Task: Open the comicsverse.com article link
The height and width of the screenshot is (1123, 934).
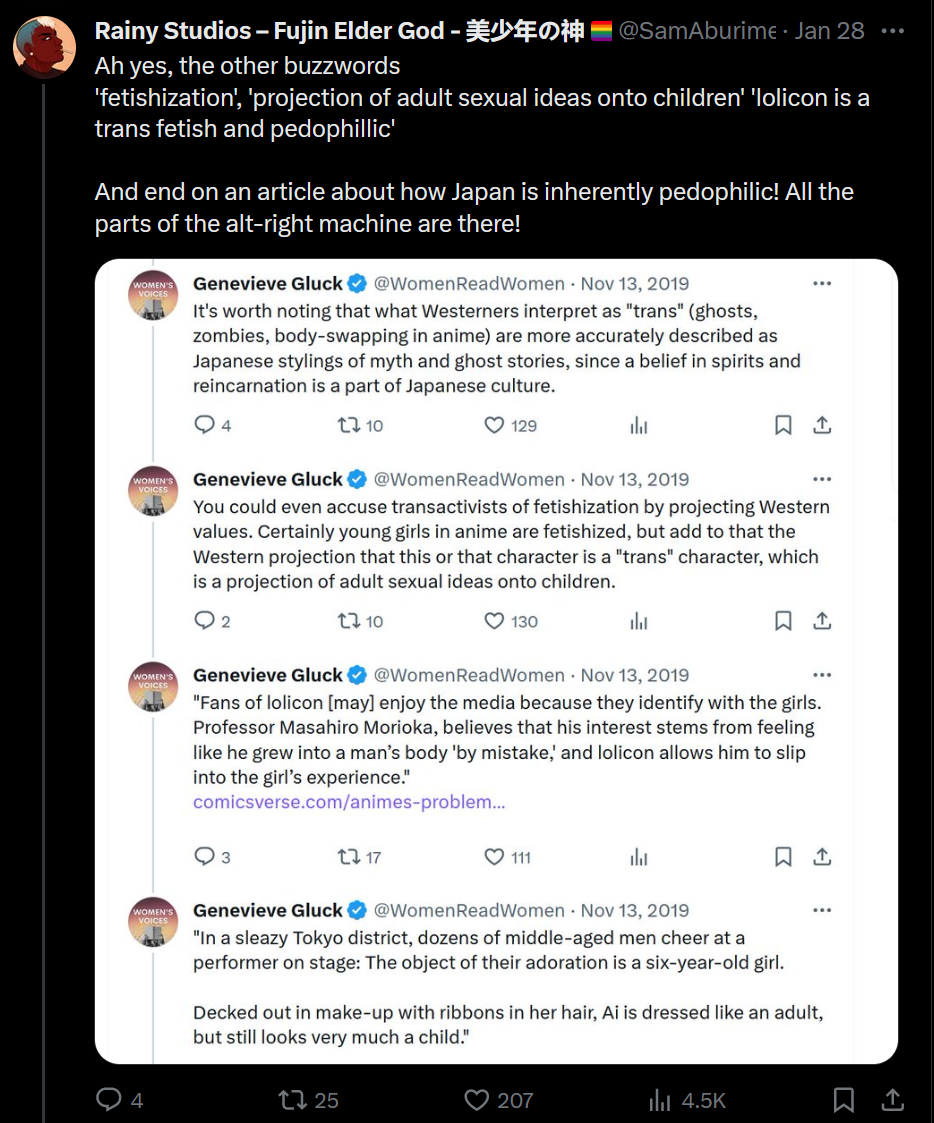Action: coord(349,802)
